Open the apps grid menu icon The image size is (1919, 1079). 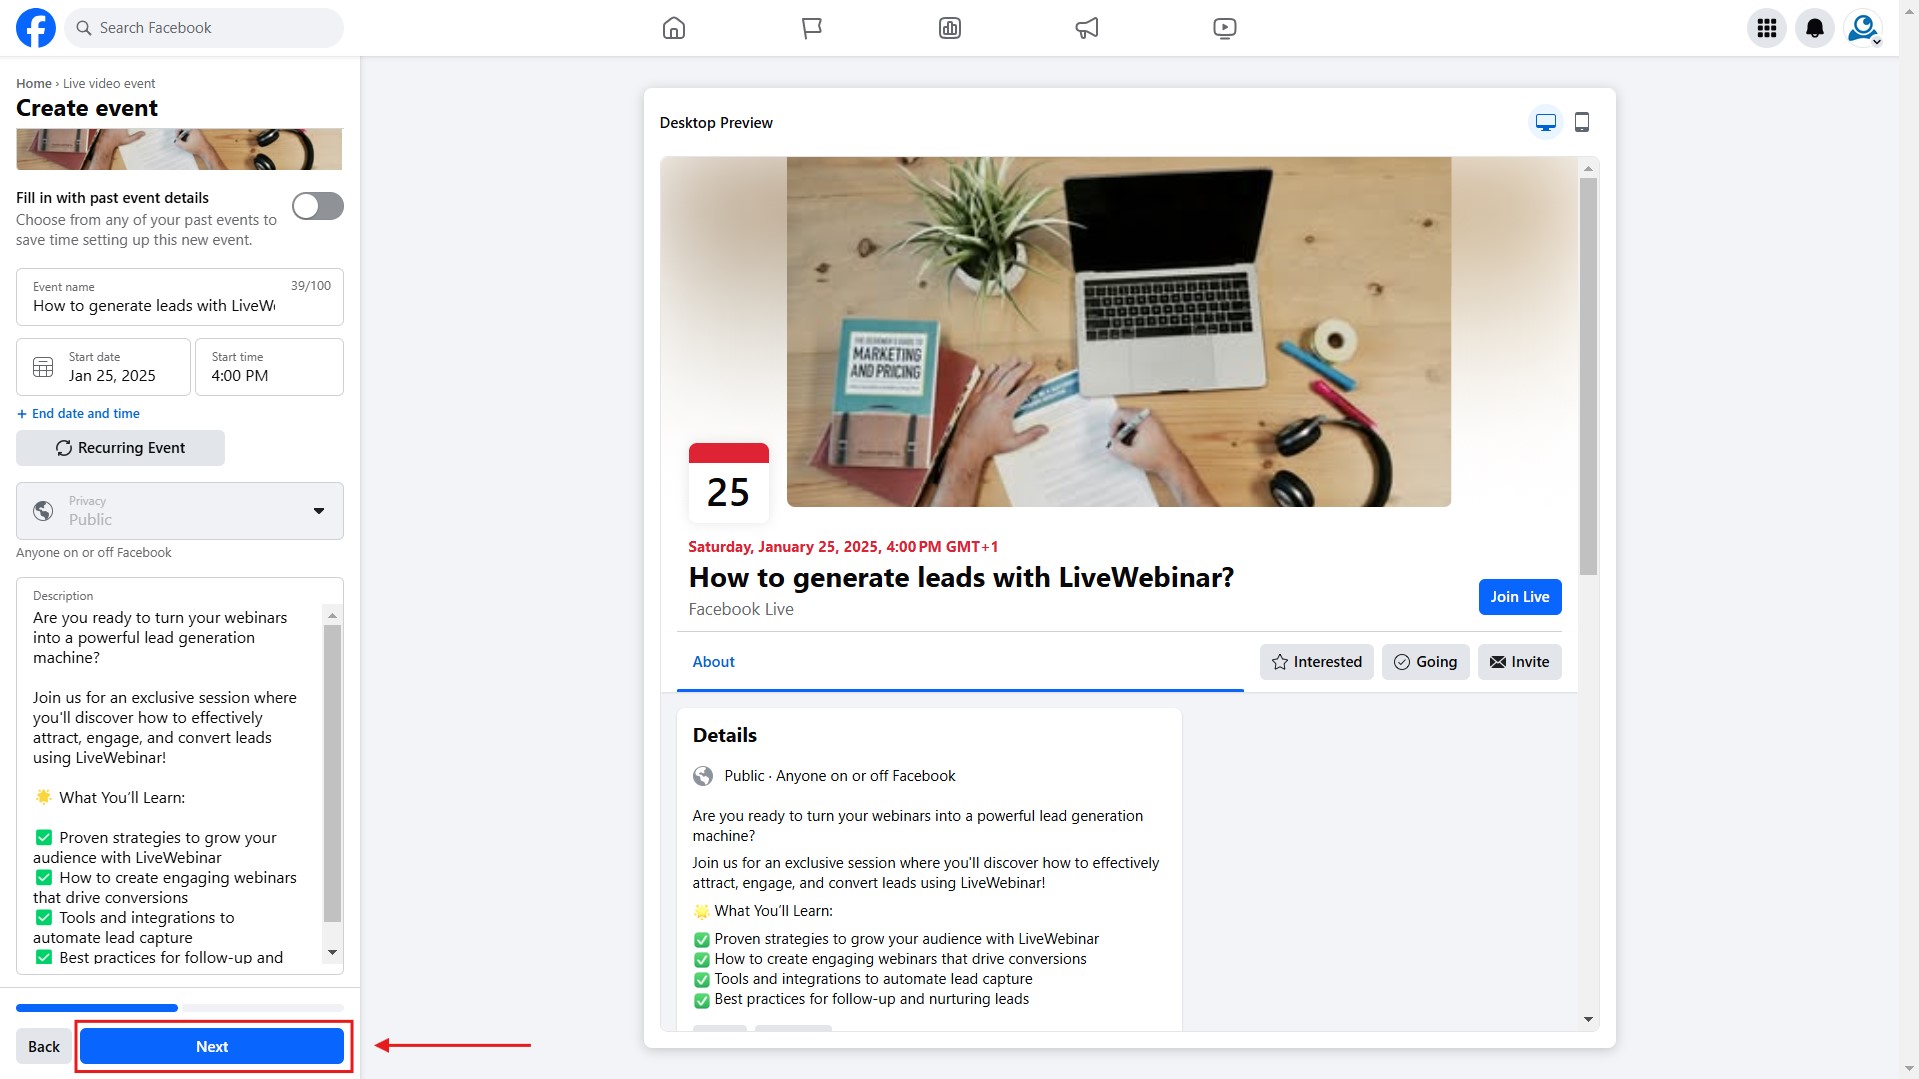pos(1766,28)
